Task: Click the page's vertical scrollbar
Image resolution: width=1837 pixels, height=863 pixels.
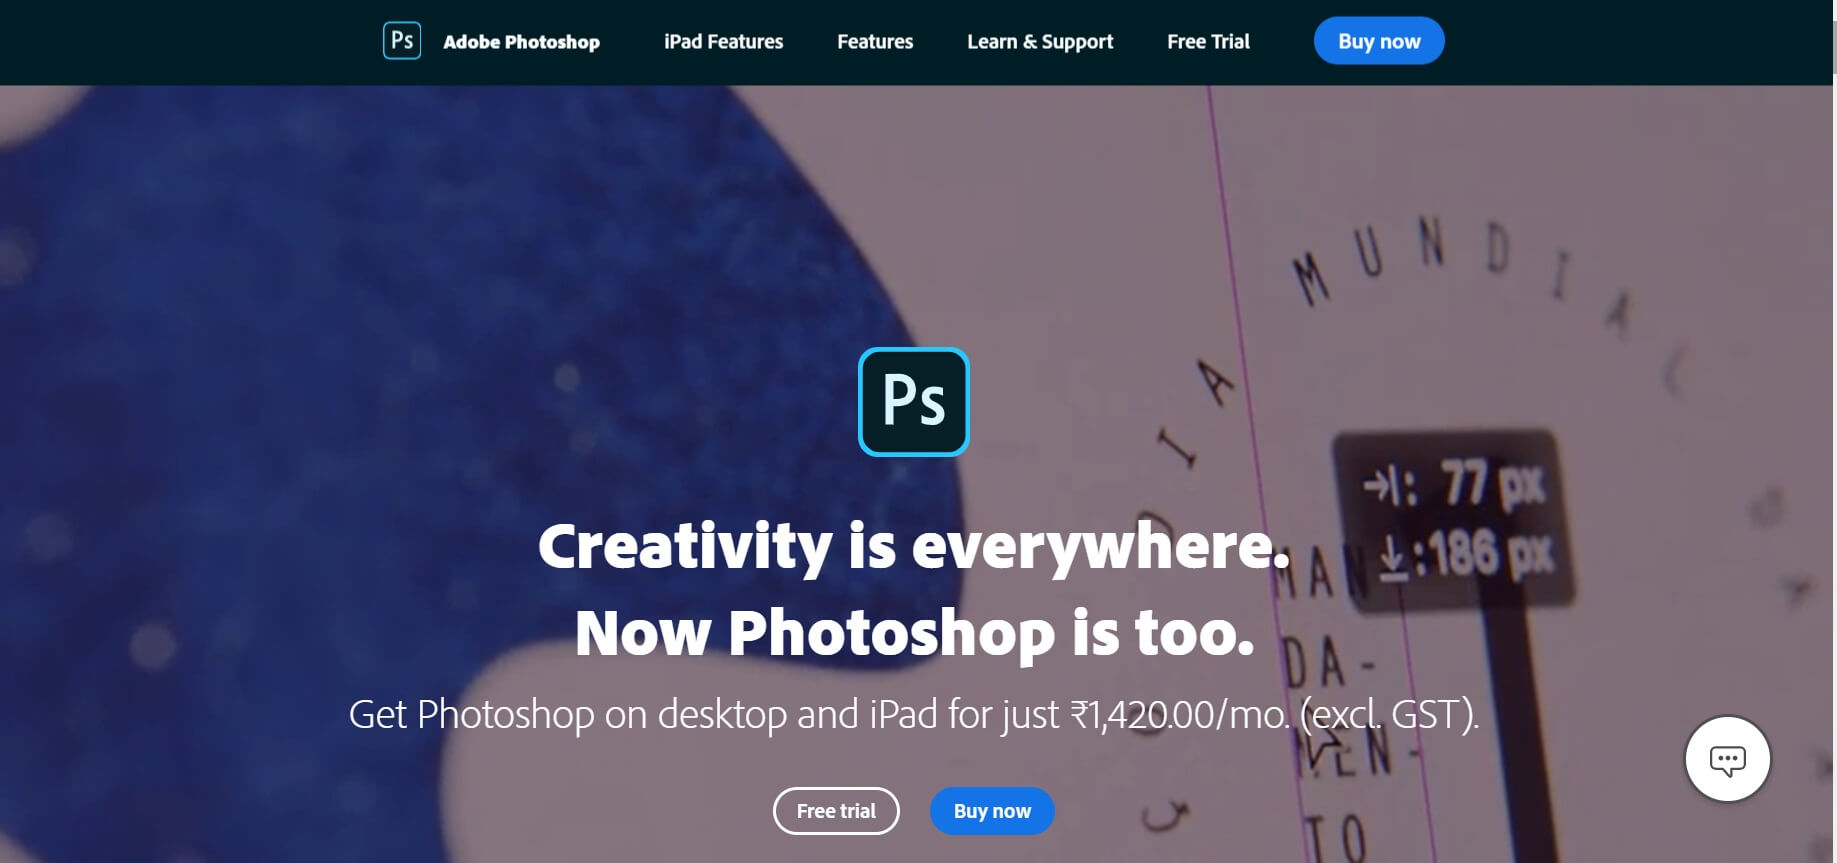Action: [1834, 431]
